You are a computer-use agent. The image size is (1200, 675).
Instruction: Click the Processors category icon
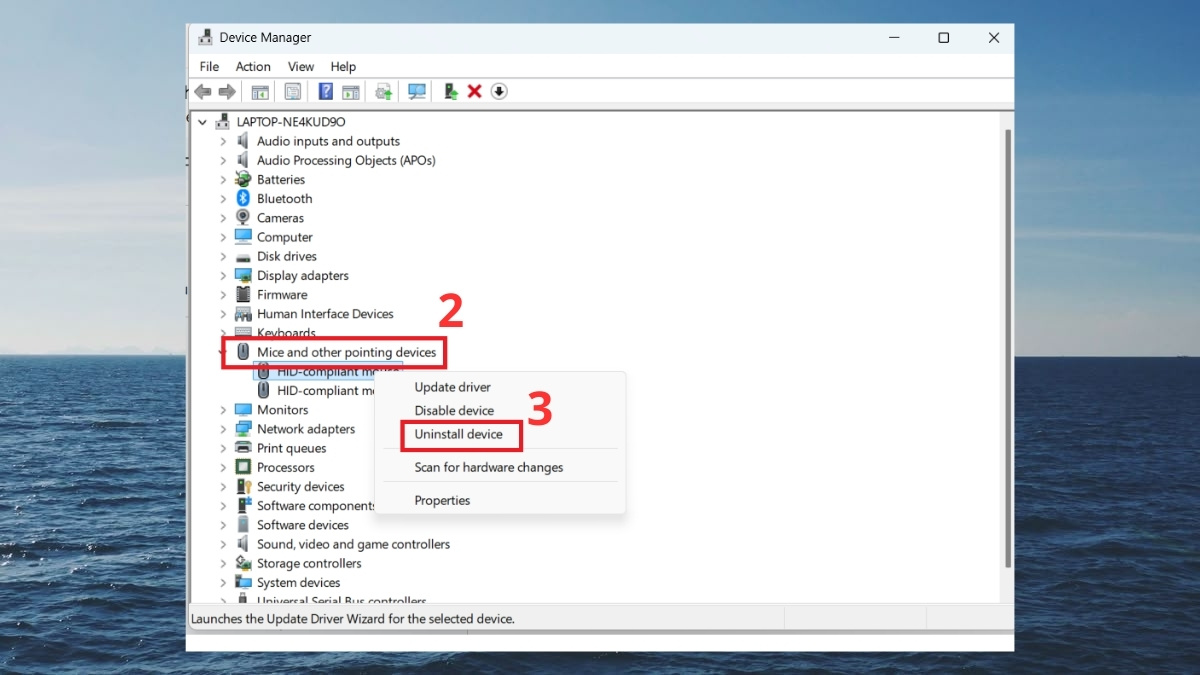point(243,468)
